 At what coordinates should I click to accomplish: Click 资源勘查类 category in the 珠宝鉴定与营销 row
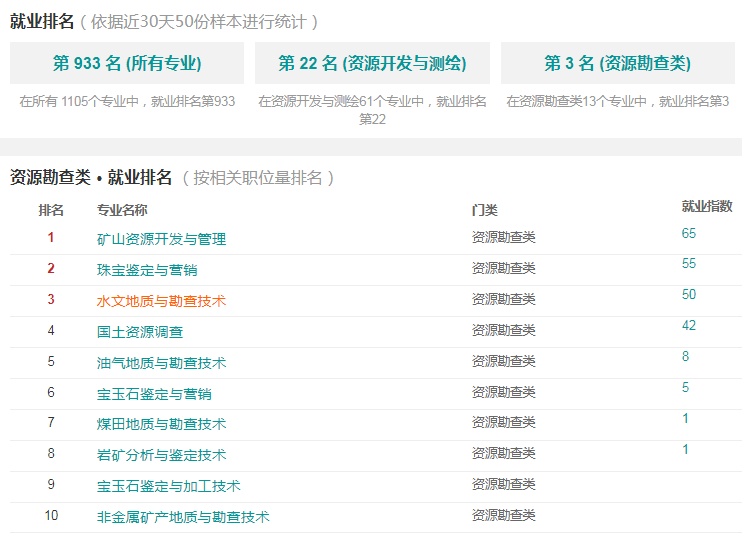point(504,269)
